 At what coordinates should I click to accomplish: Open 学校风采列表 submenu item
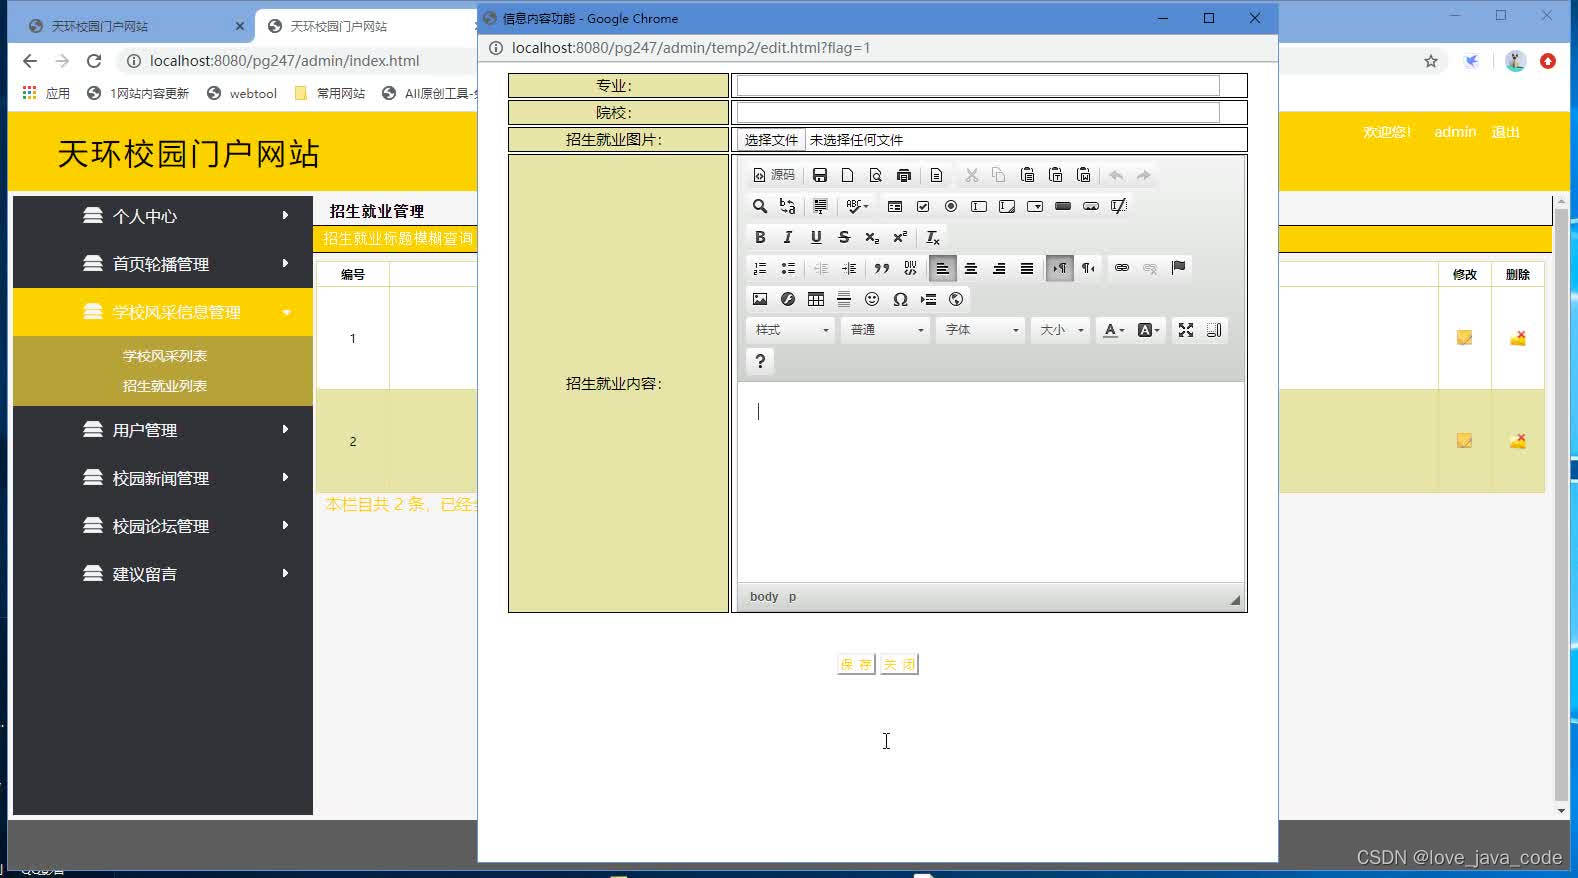pyautogui.click(x=165, y=356)
